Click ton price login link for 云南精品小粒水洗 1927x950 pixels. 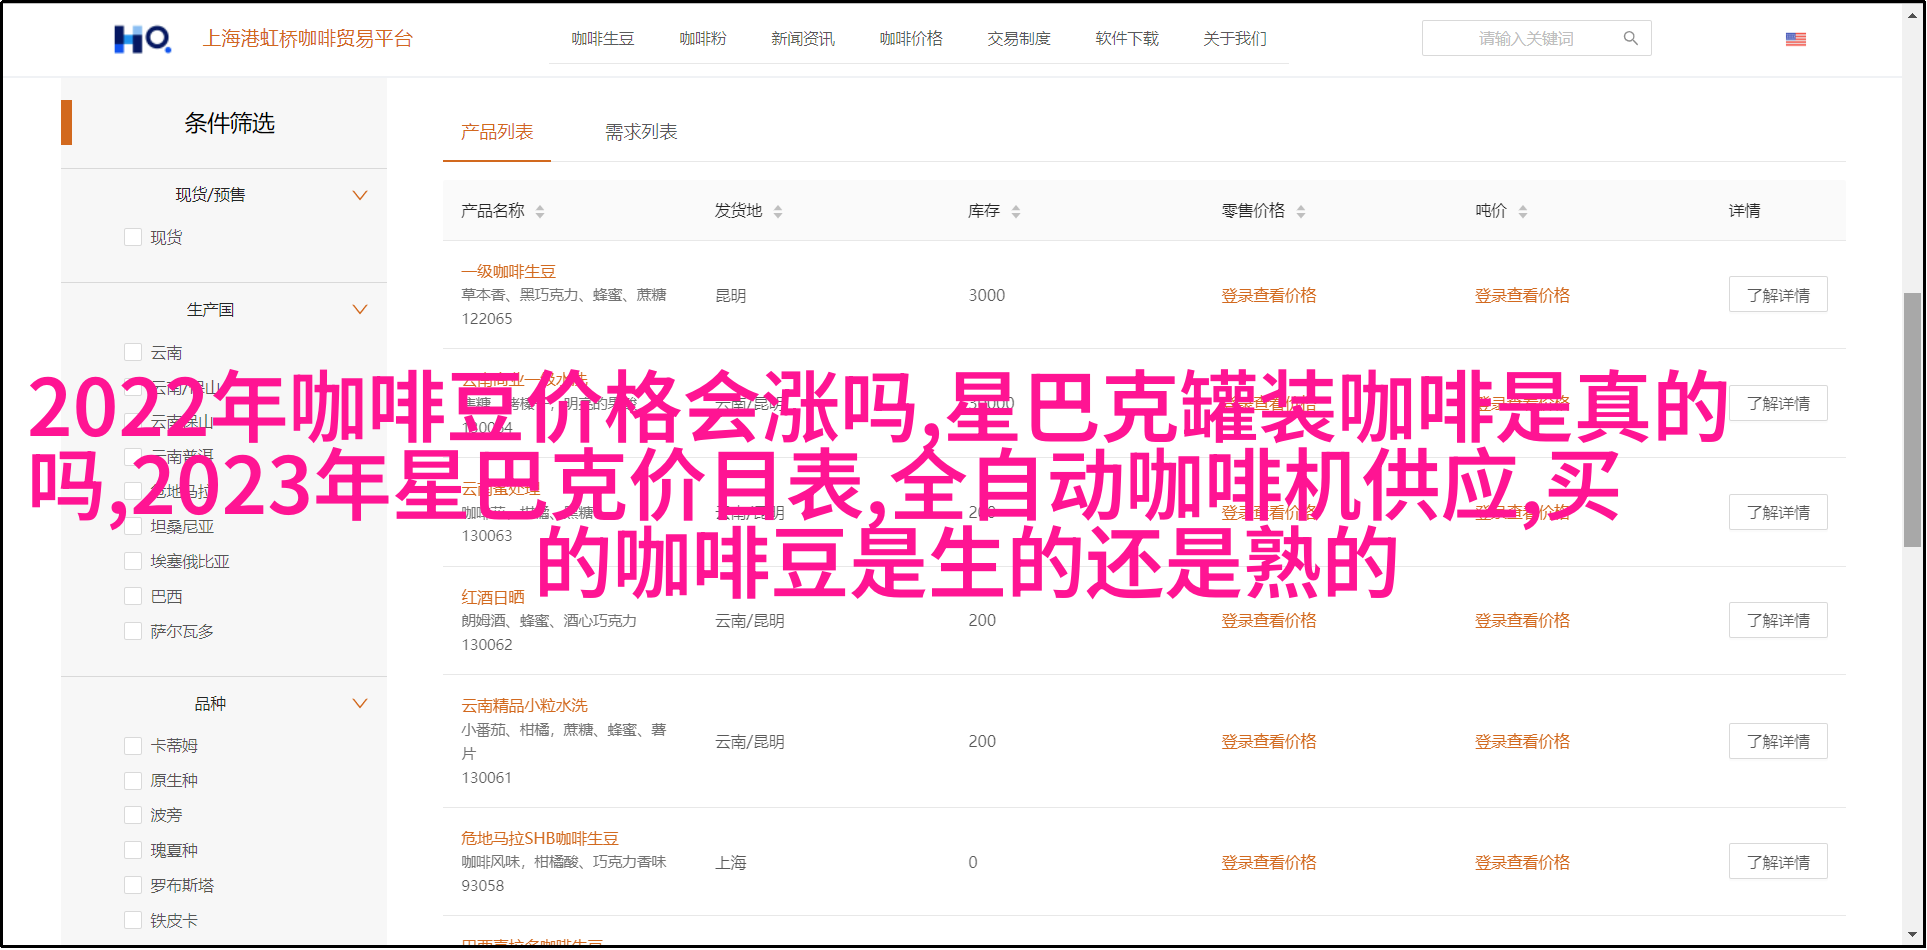click(1522, 742)
